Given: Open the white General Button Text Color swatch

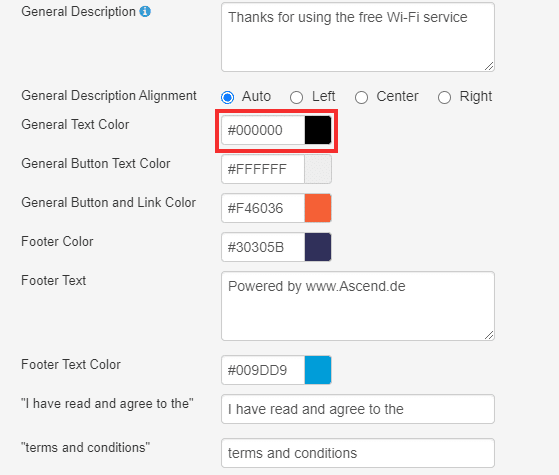Looking at the screenshot, I should [x=318, y=169].
